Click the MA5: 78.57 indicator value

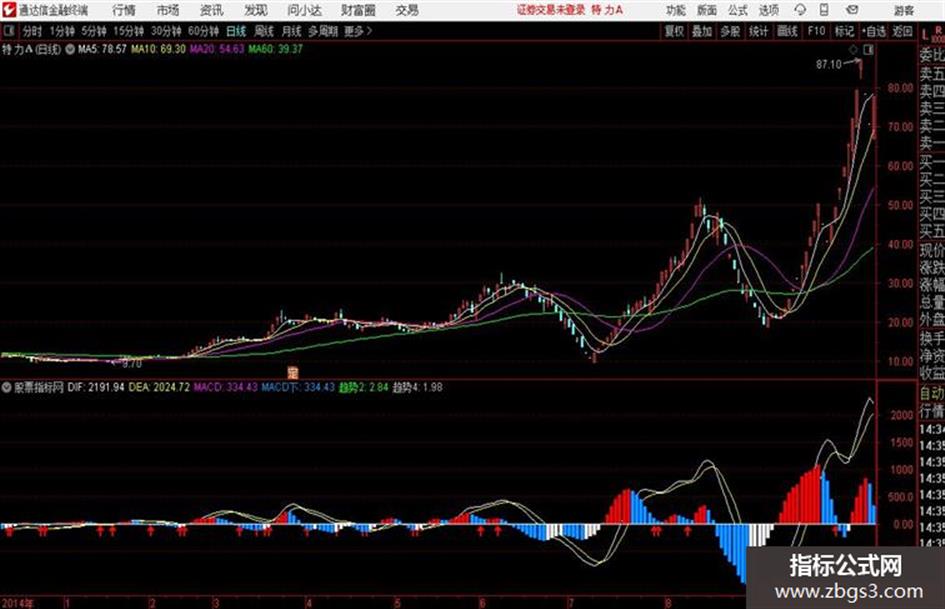pyautogui.click(x=102, y=49)
